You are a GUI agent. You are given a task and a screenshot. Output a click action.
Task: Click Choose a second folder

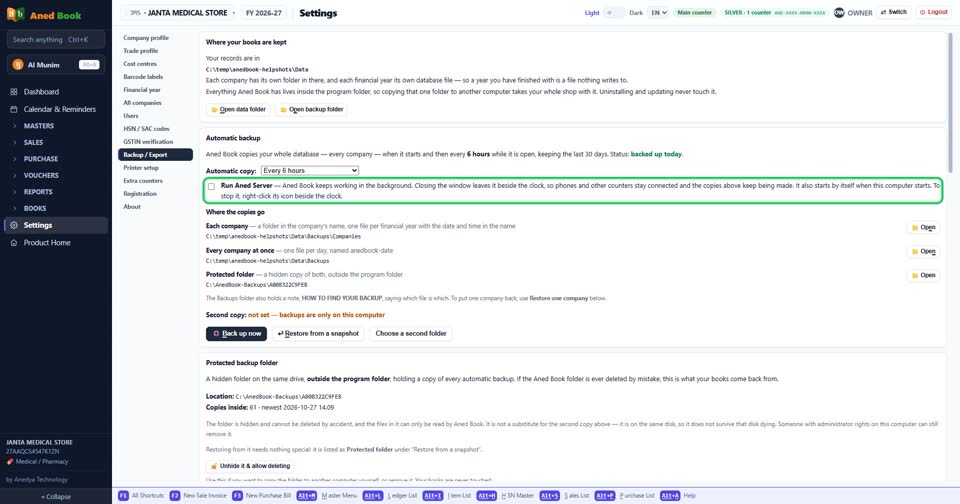pyautogui.click(x=411, y=334)
